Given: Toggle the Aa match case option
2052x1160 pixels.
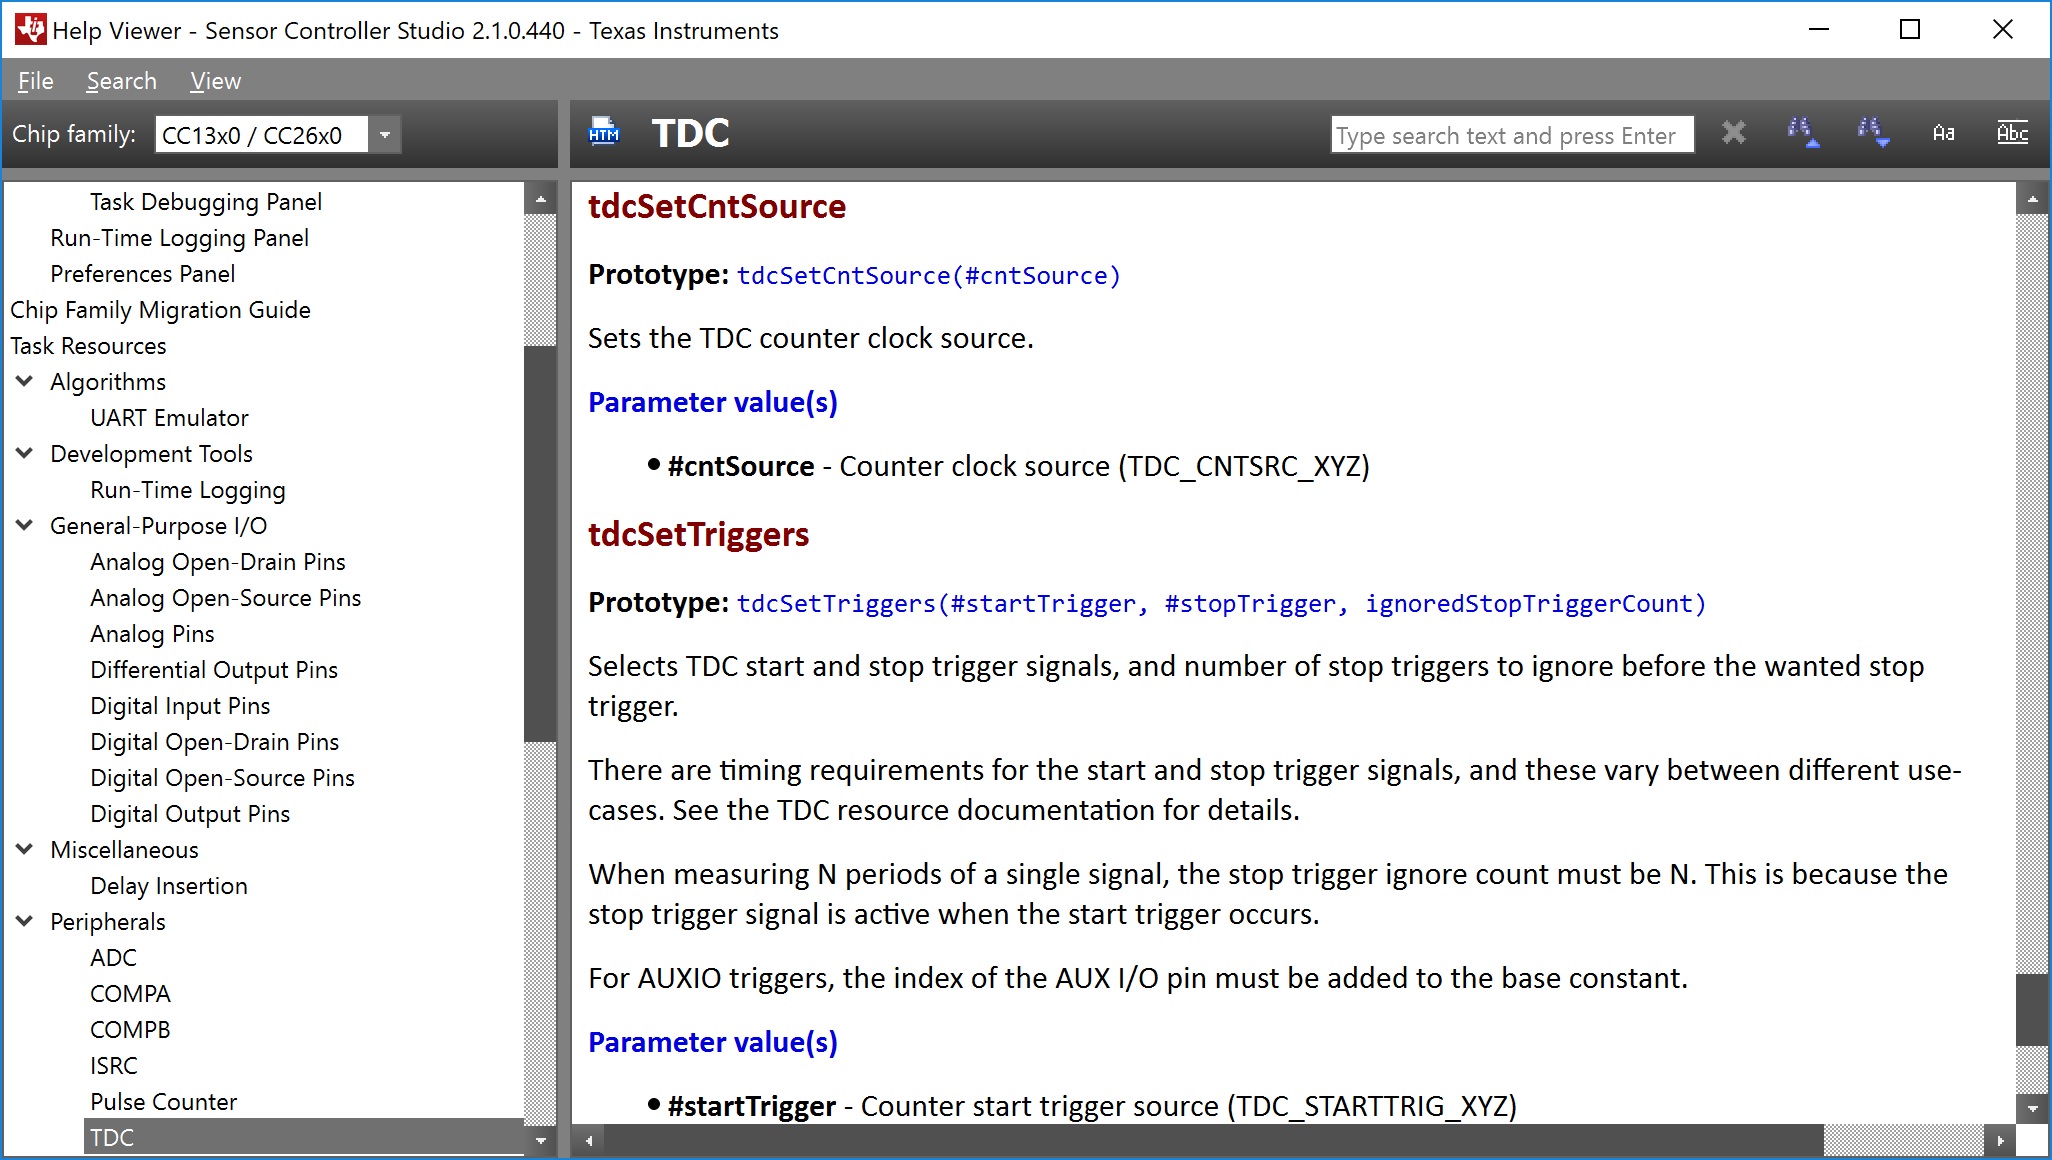Looking at the screenshot, I should [1943, 133].
